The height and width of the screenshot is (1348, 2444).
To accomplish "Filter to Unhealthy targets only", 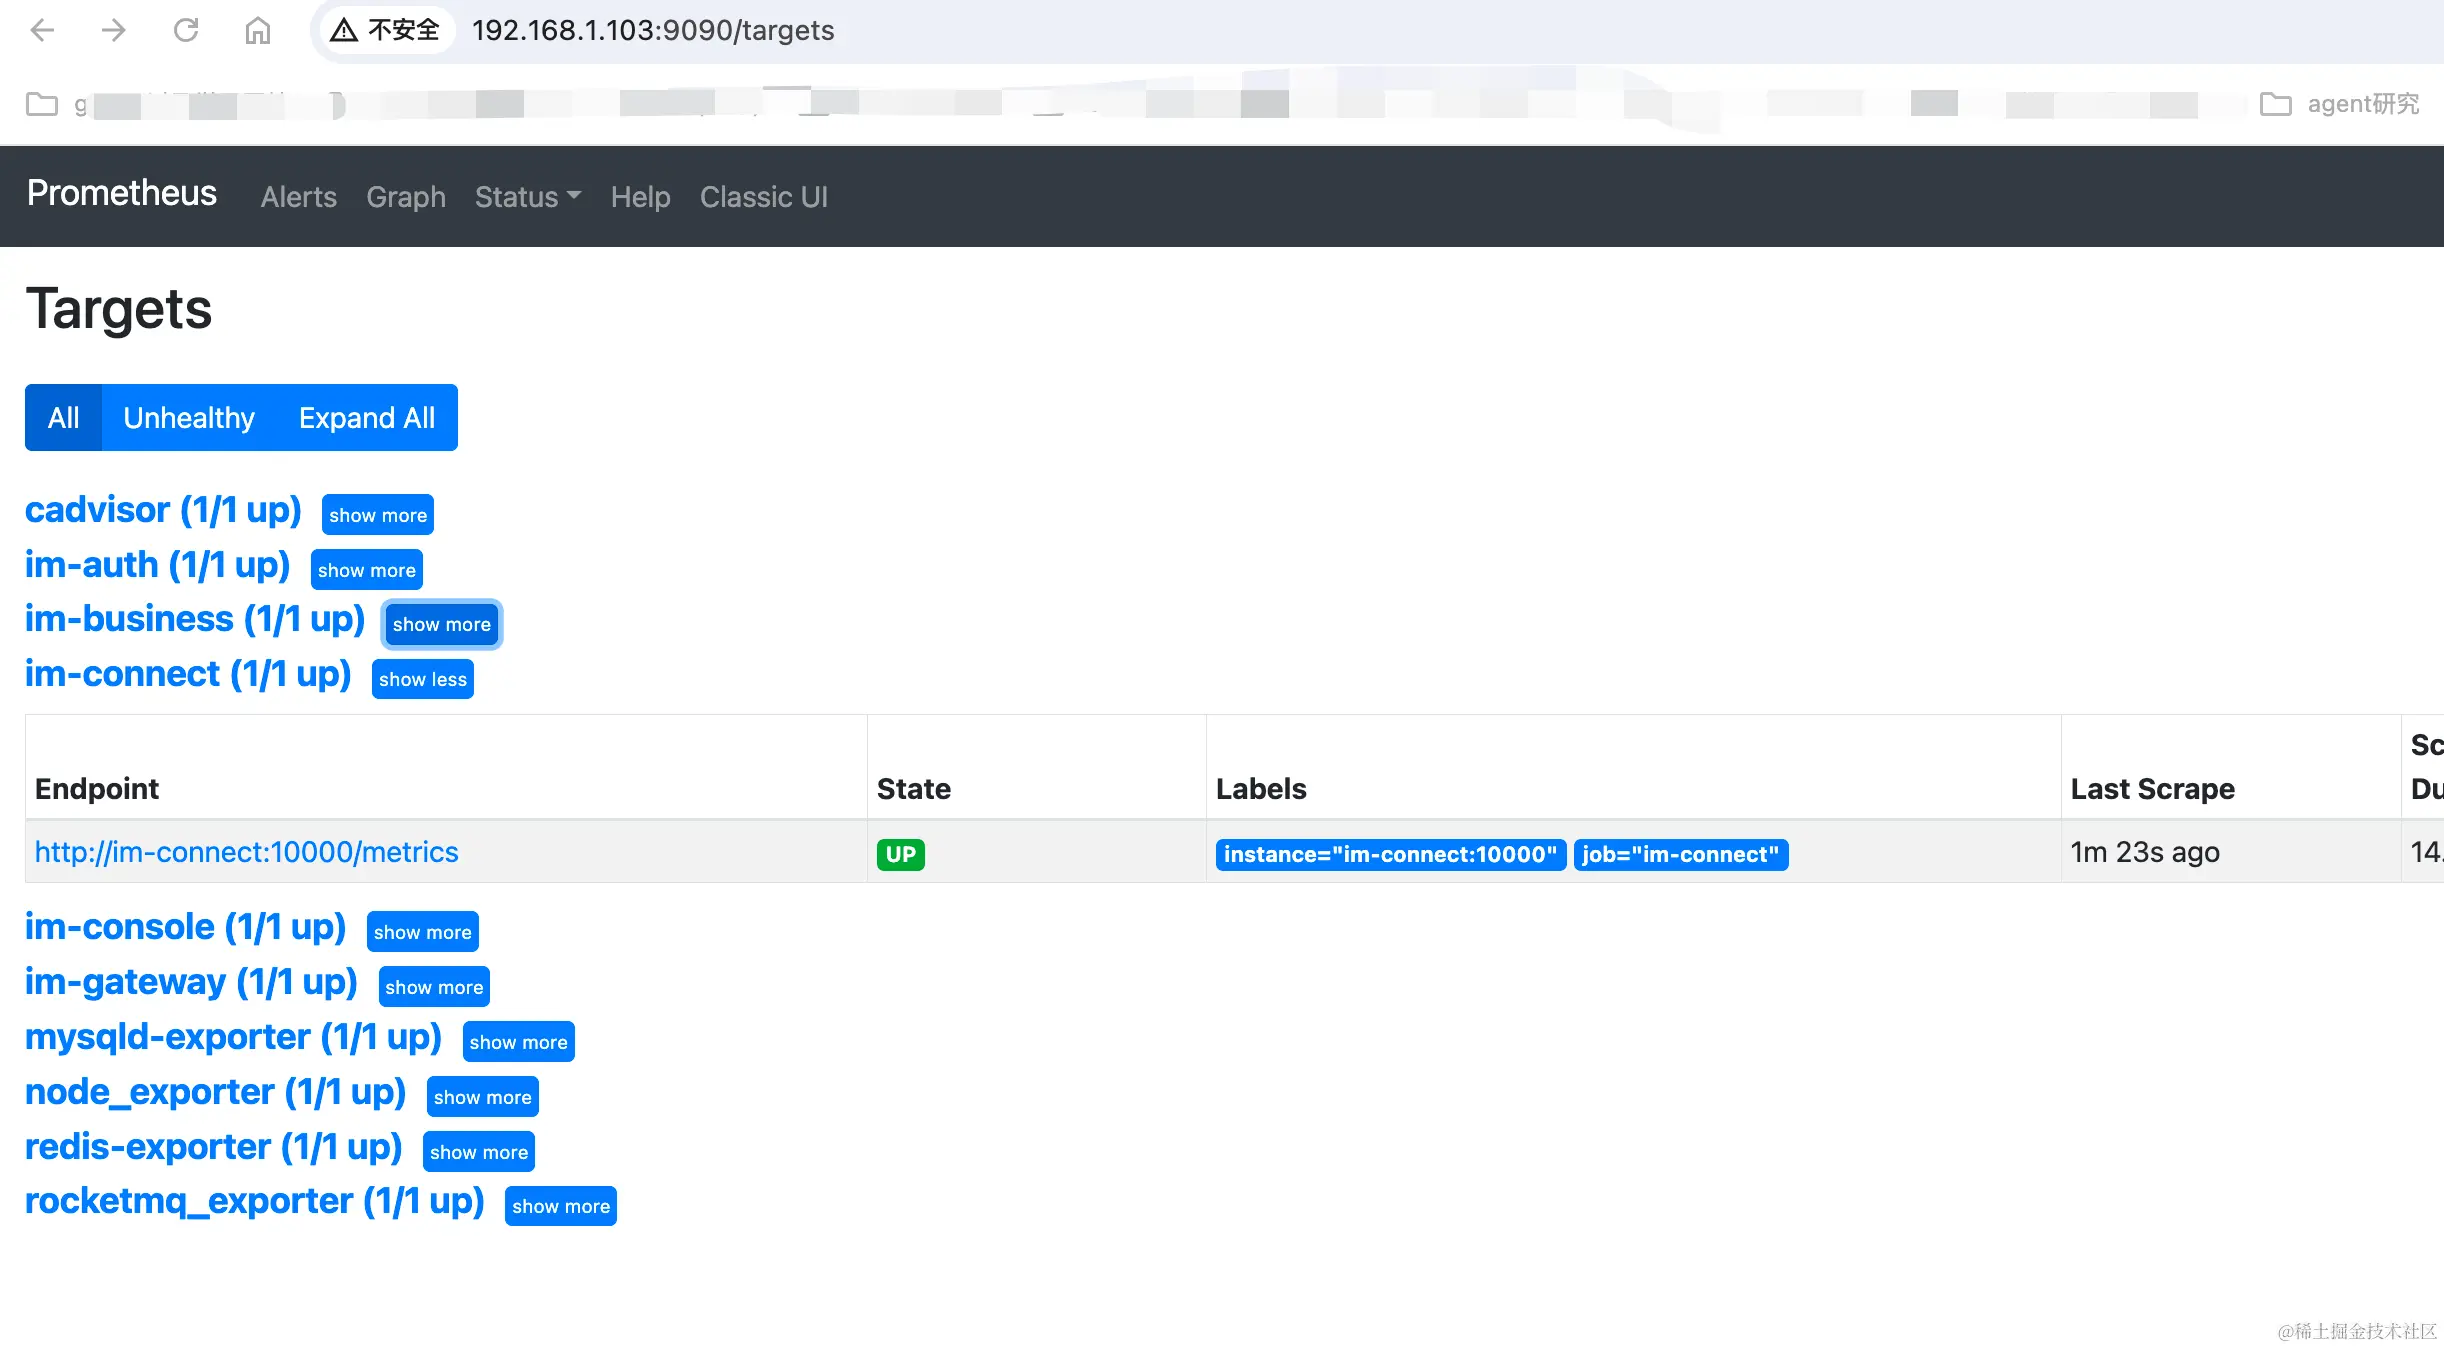I will click(189, 418).
